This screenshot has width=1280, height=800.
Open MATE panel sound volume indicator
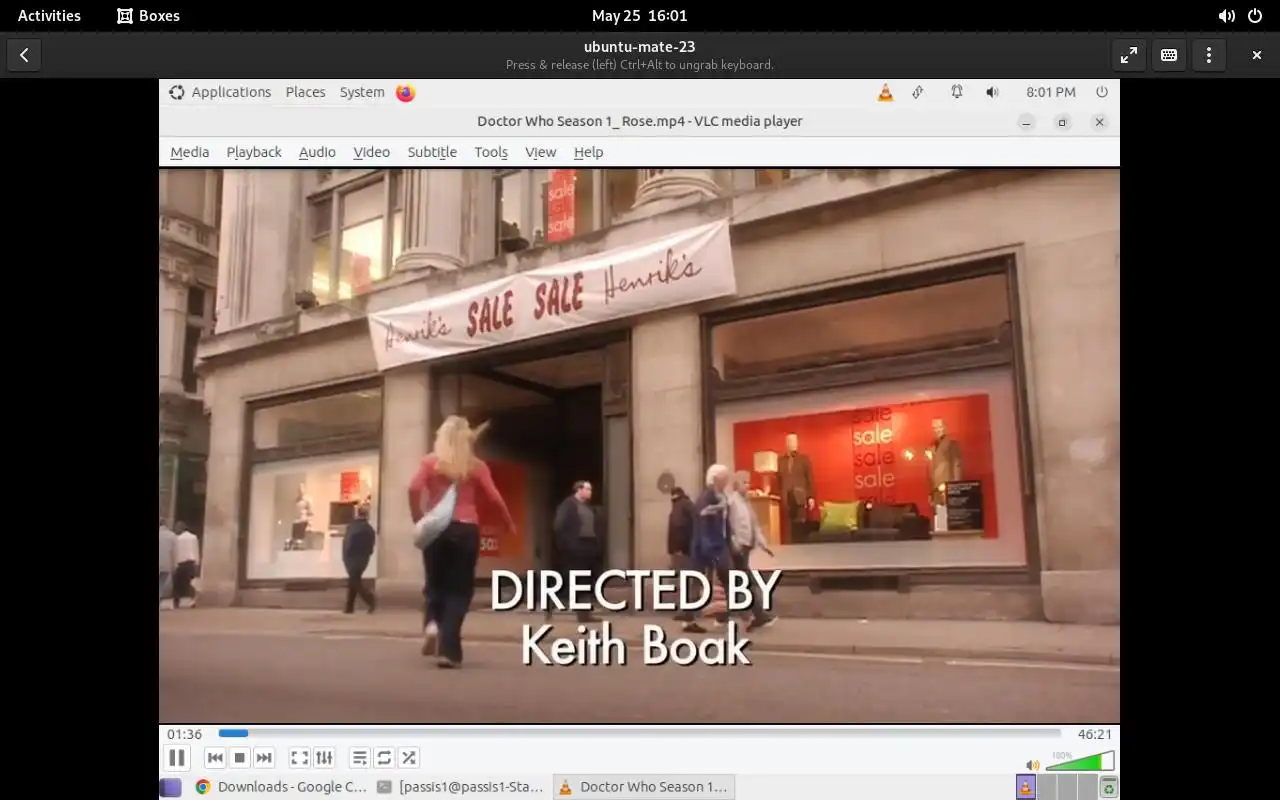pos(992,92)
